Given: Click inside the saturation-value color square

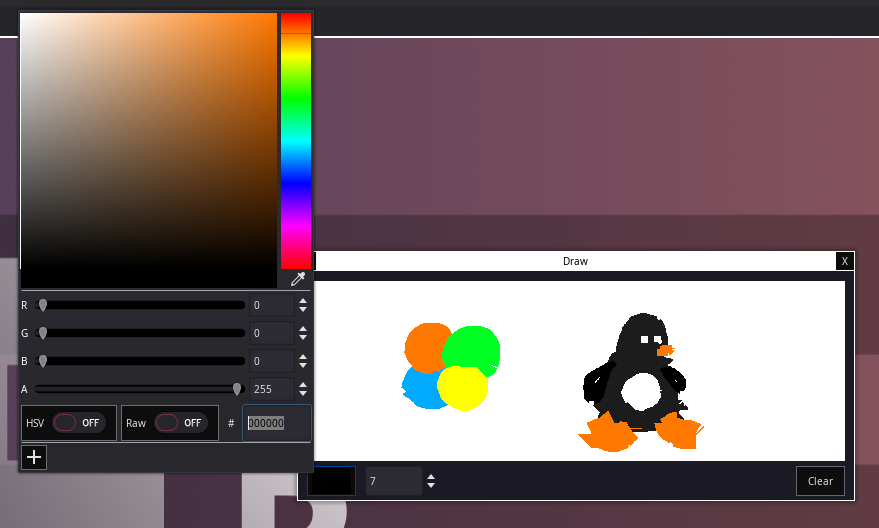Looking at the screenshot, I should click(x=149, y=150).
